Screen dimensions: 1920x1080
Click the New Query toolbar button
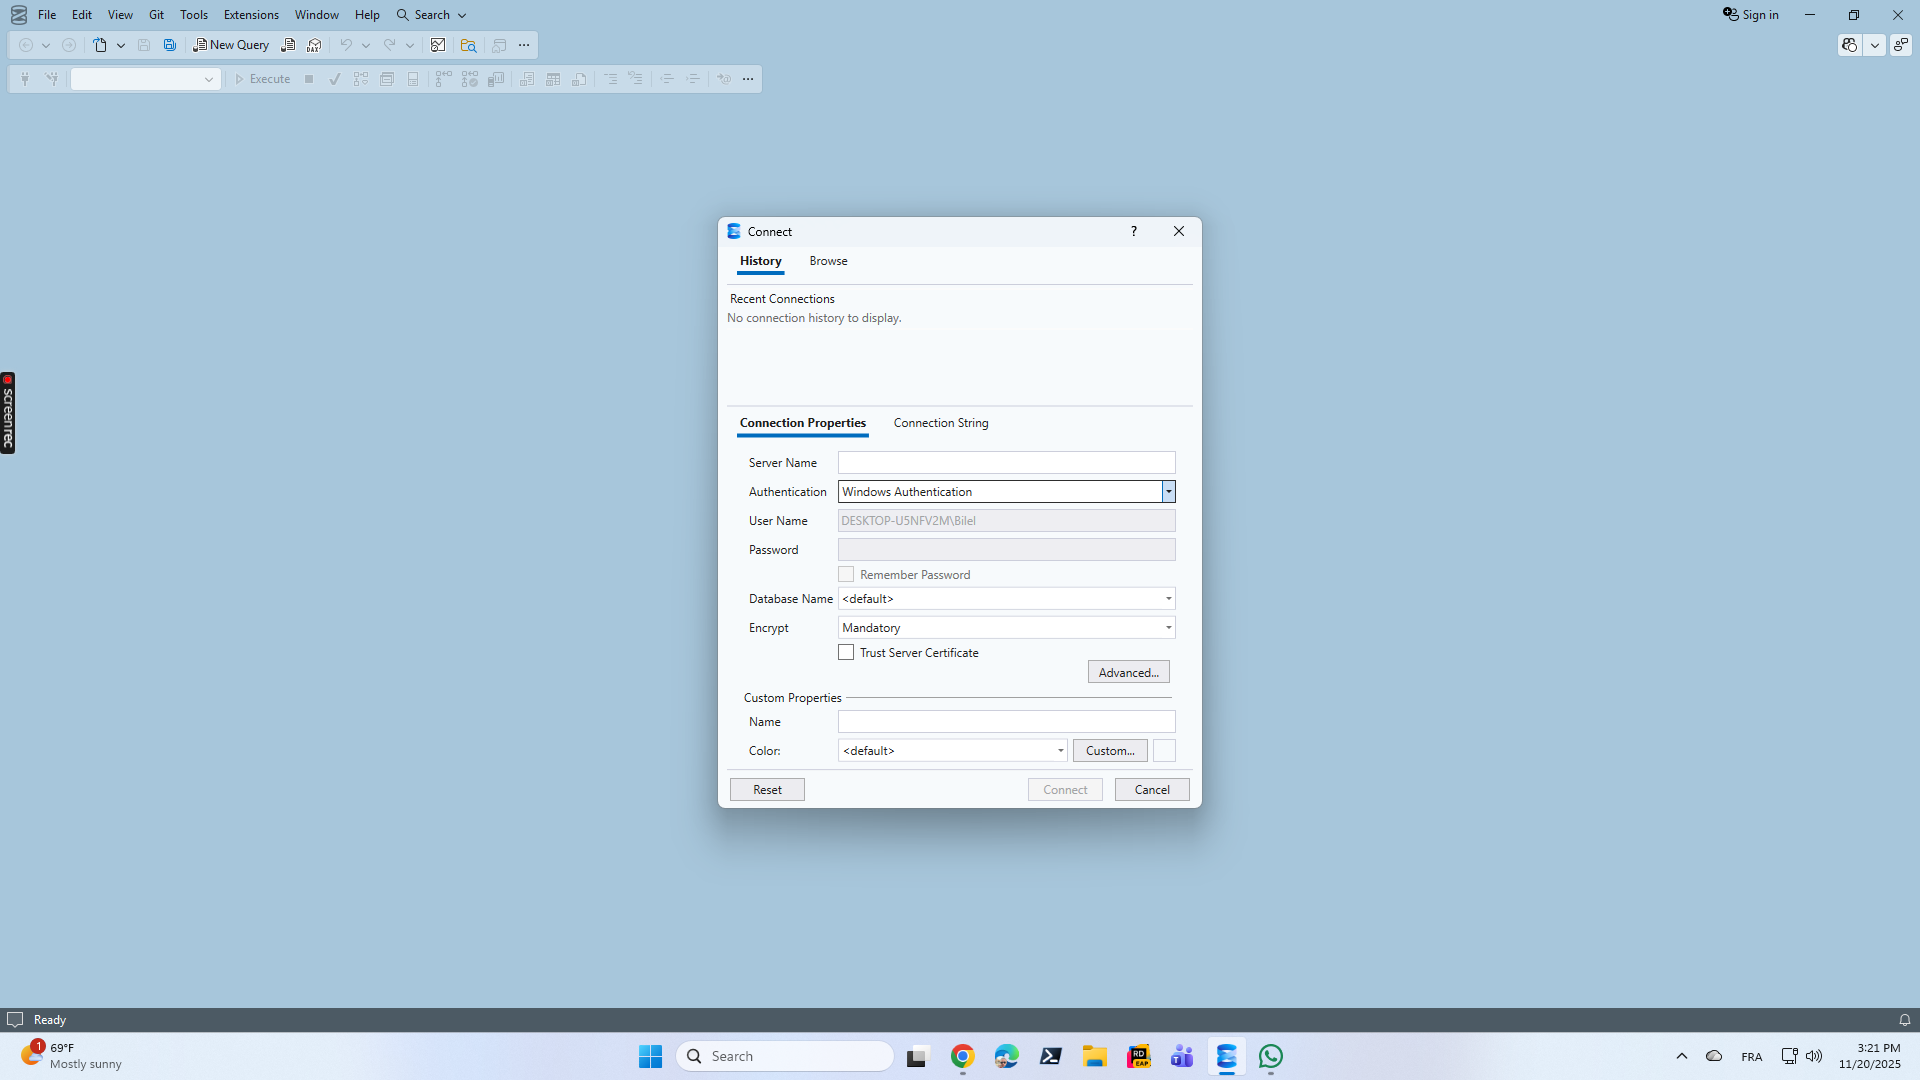coord(230,45)
